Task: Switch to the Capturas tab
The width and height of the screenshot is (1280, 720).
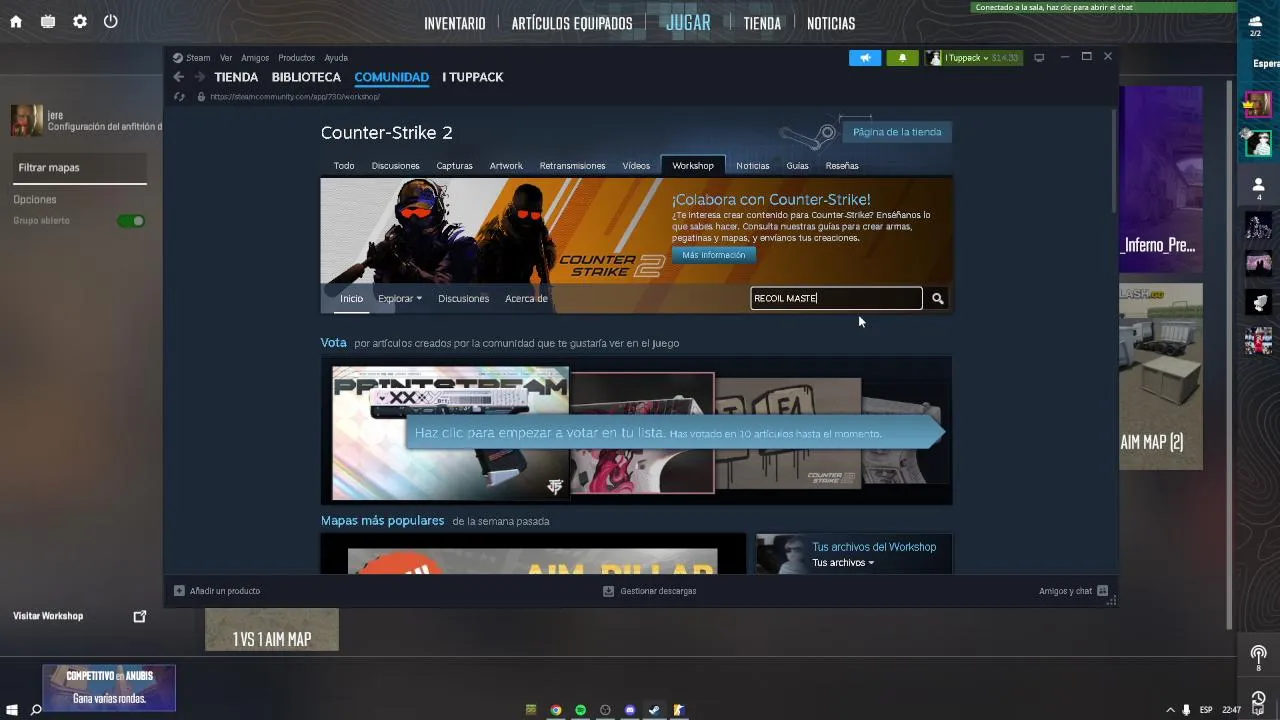Action: 454,166
